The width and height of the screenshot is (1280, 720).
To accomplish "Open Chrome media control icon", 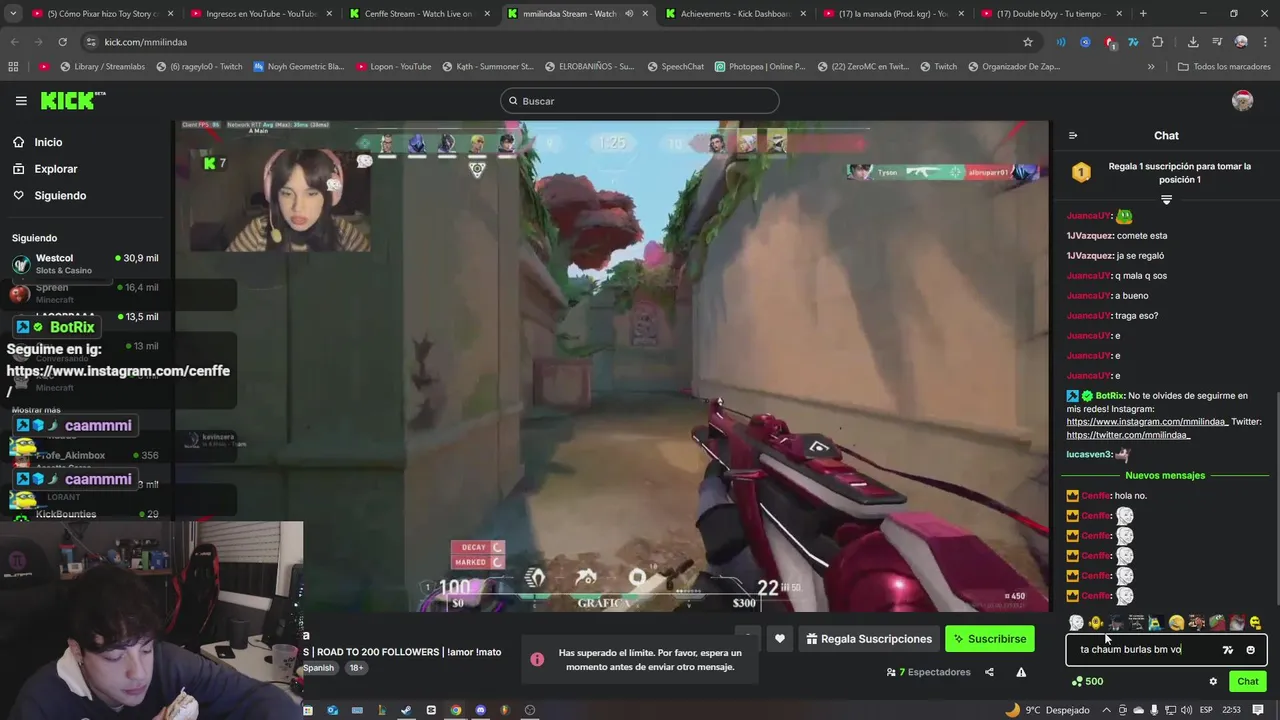I will pos(1217,42).
